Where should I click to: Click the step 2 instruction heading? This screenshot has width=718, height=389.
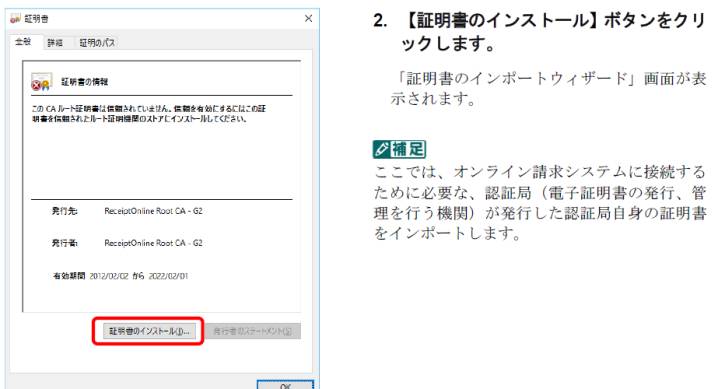click(x=539, y=32)
